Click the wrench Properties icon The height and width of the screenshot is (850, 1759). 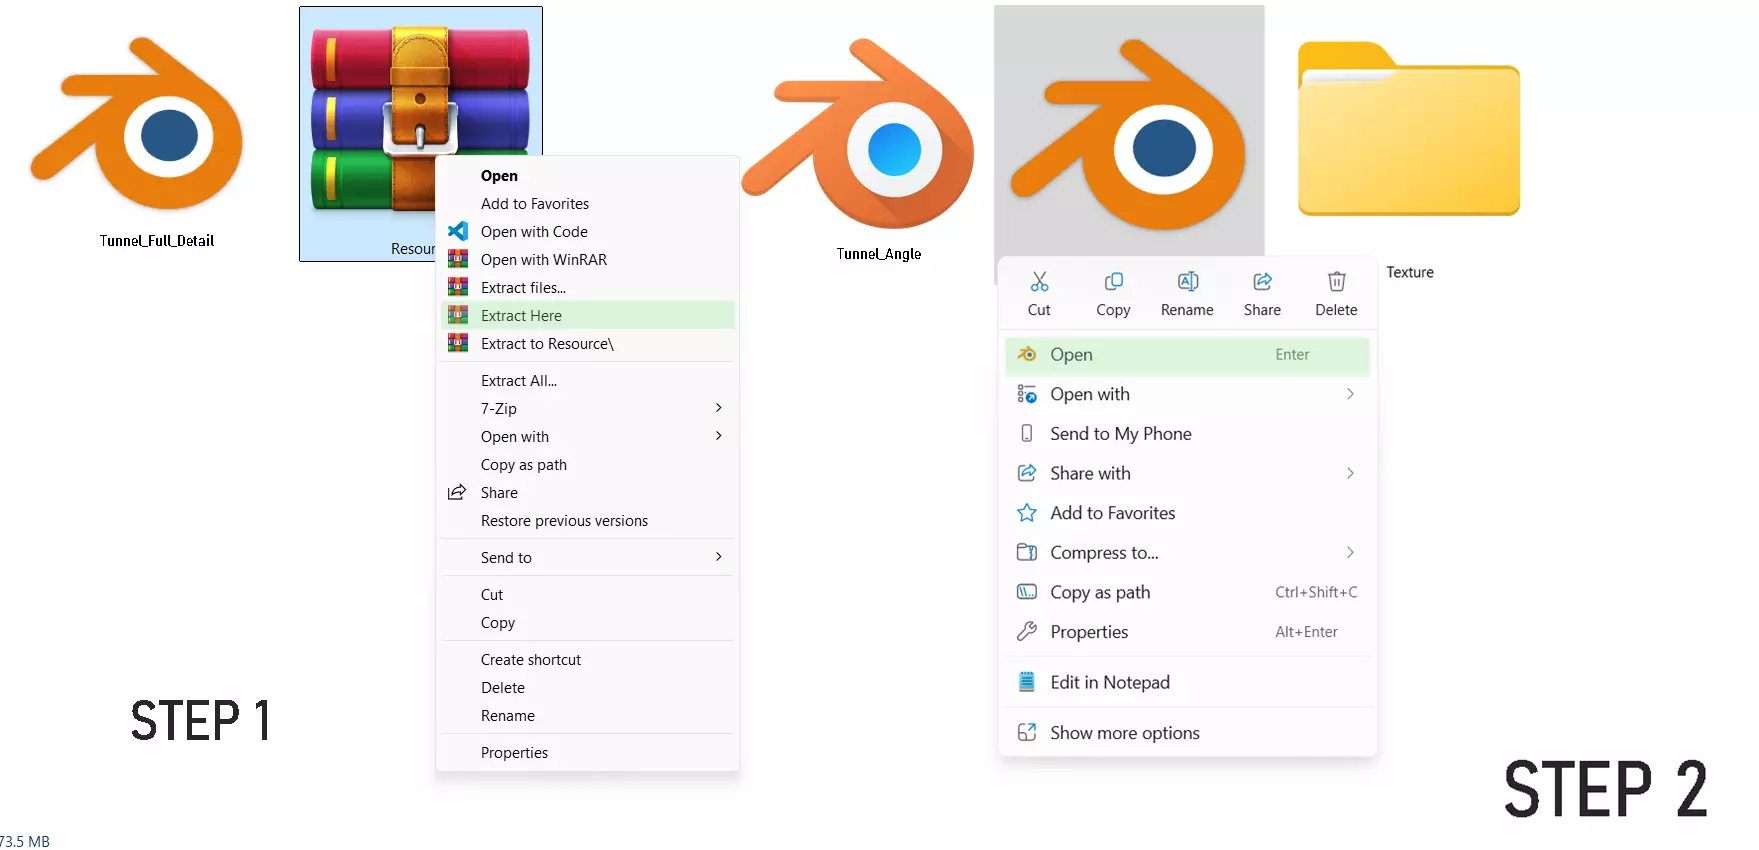coord(1027,631)
